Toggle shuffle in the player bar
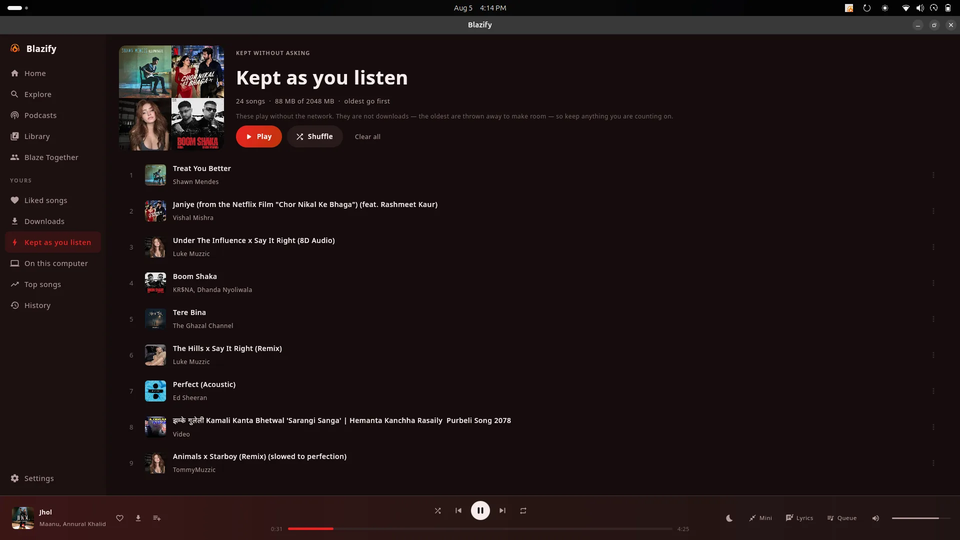This screenshot has height=540, width=960. pyautogui.click(x=438, y=511)
